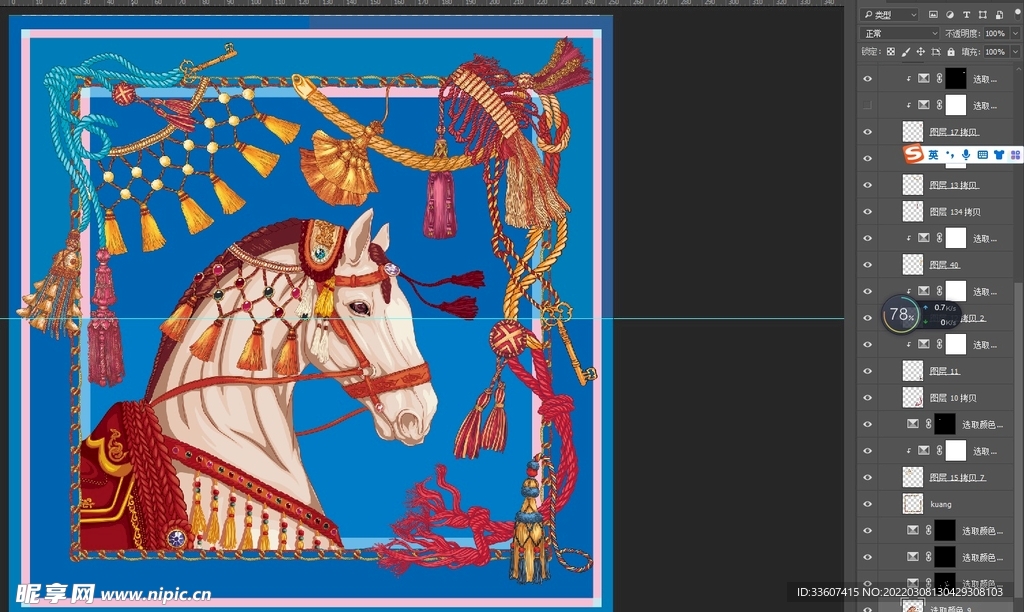Click Sogou microphone voice input icon
The width and height of the screenshot is (1024, 612).
pyautogui.click(x=966, y=155)
